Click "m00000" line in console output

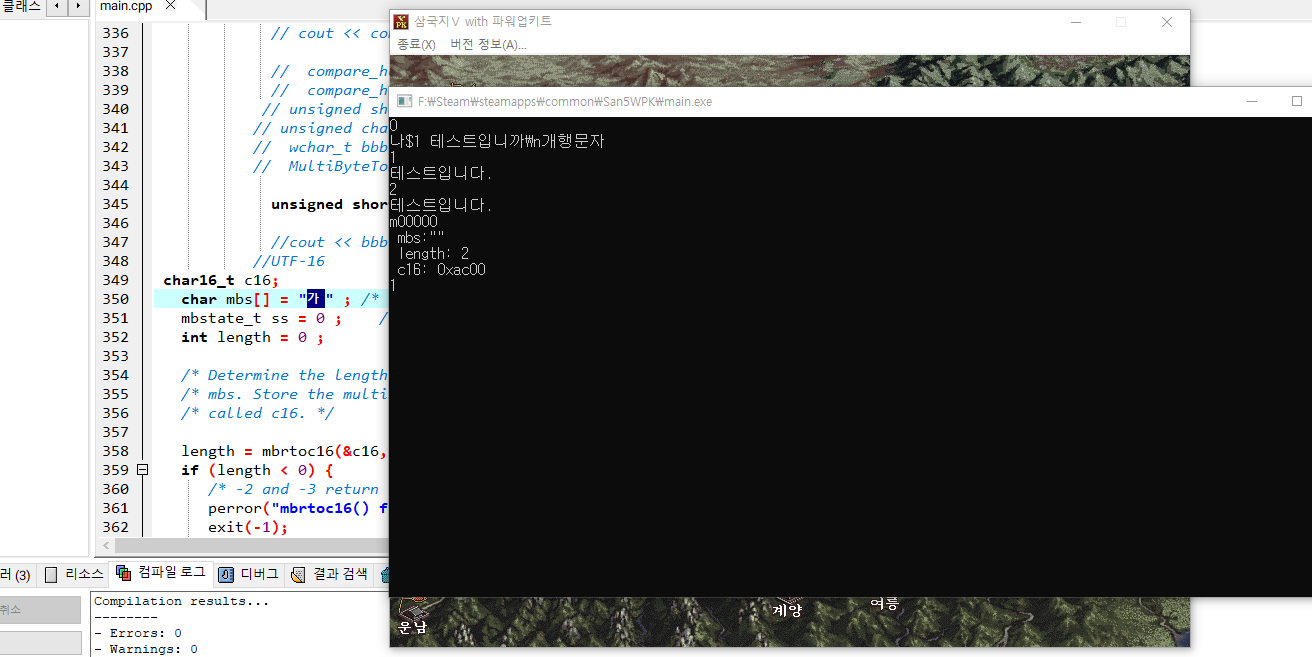[413, 221]
